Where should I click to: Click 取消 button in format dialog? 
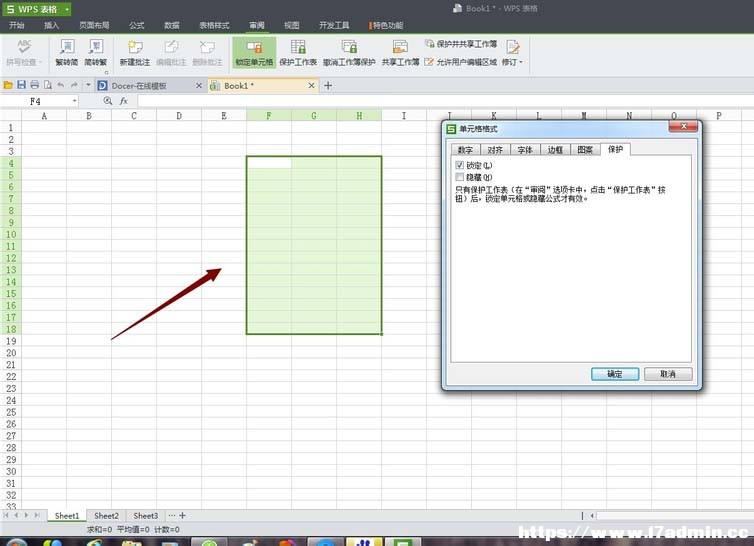click(x=668, y=374)
